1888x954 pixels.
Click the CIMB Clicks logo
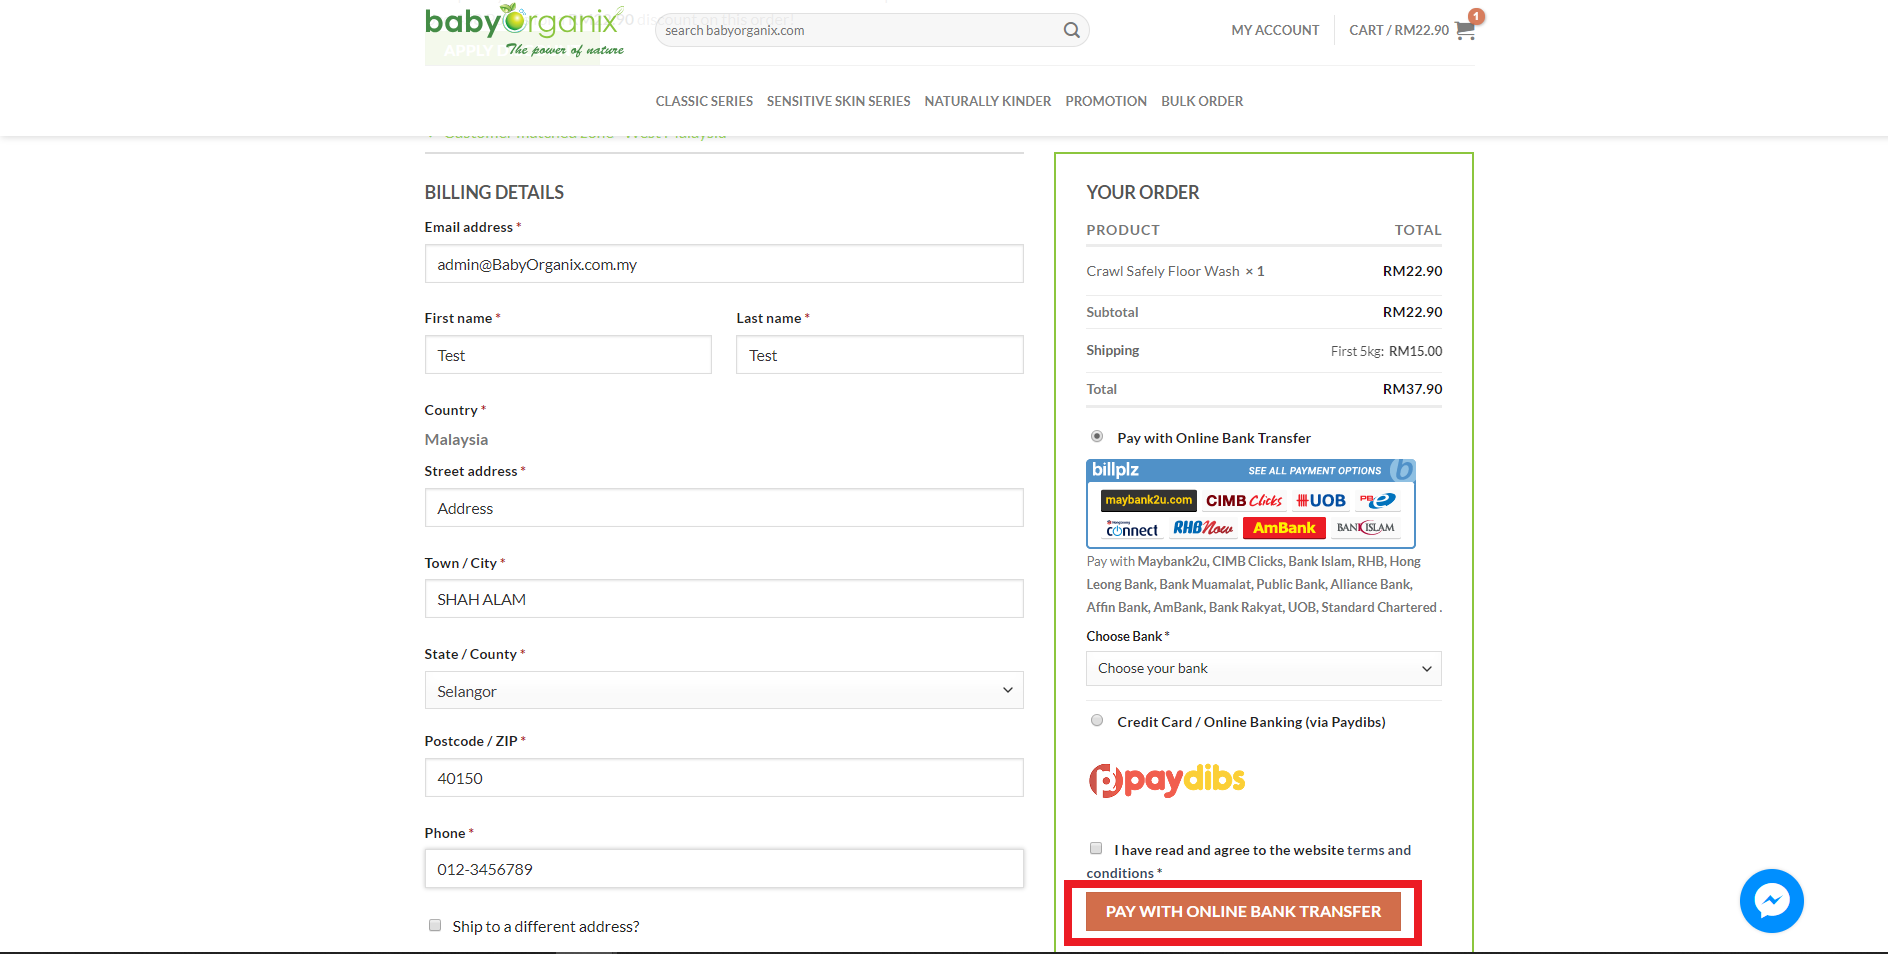pyautogui.click(x=1244, y=500)
